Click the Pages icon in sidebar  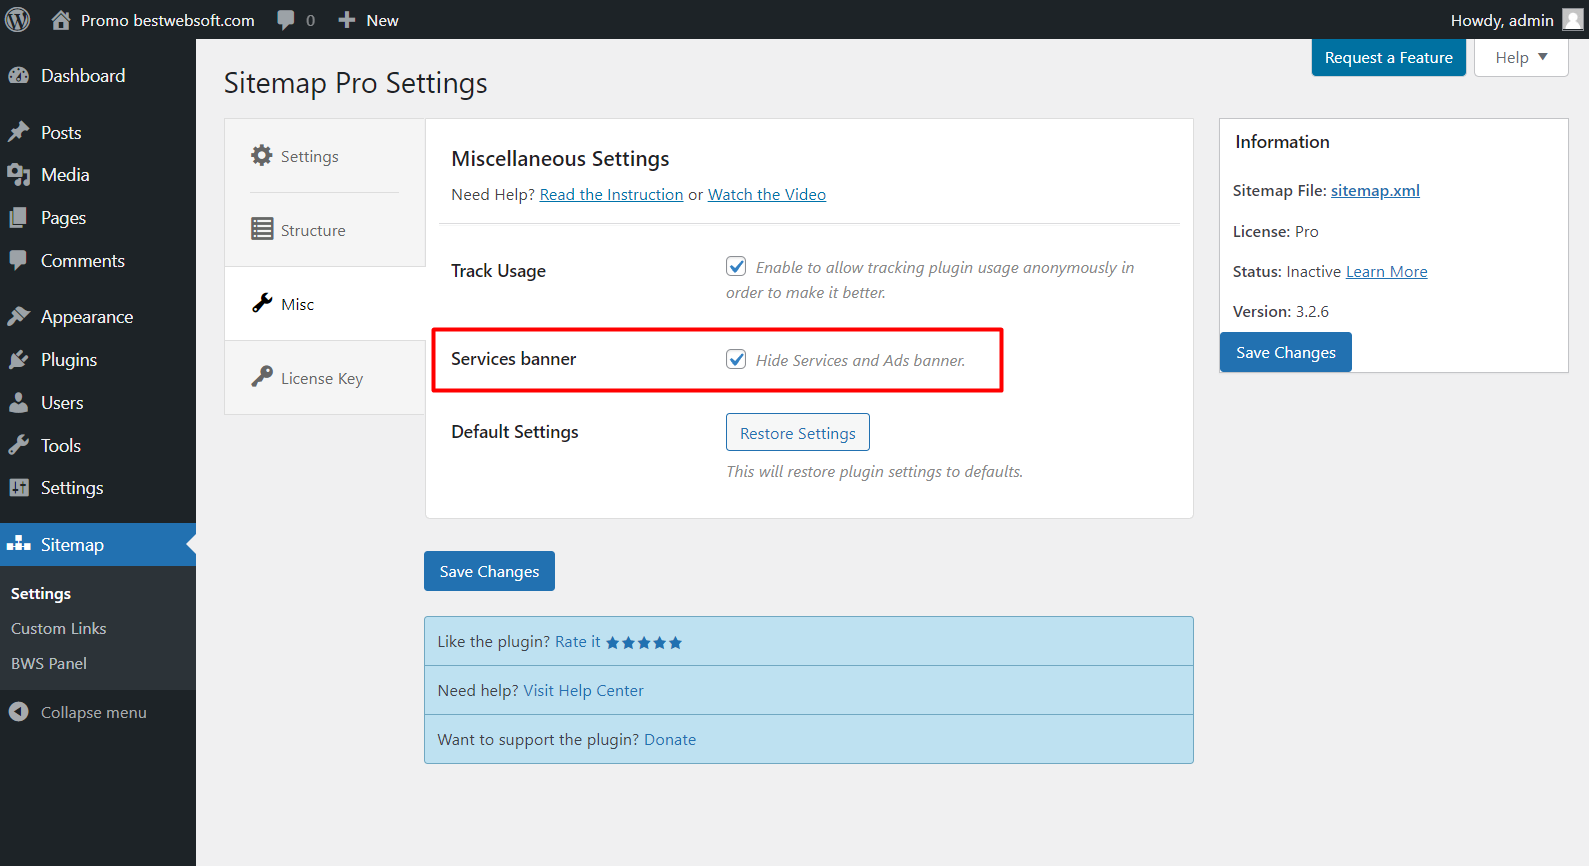click(19, 218)
